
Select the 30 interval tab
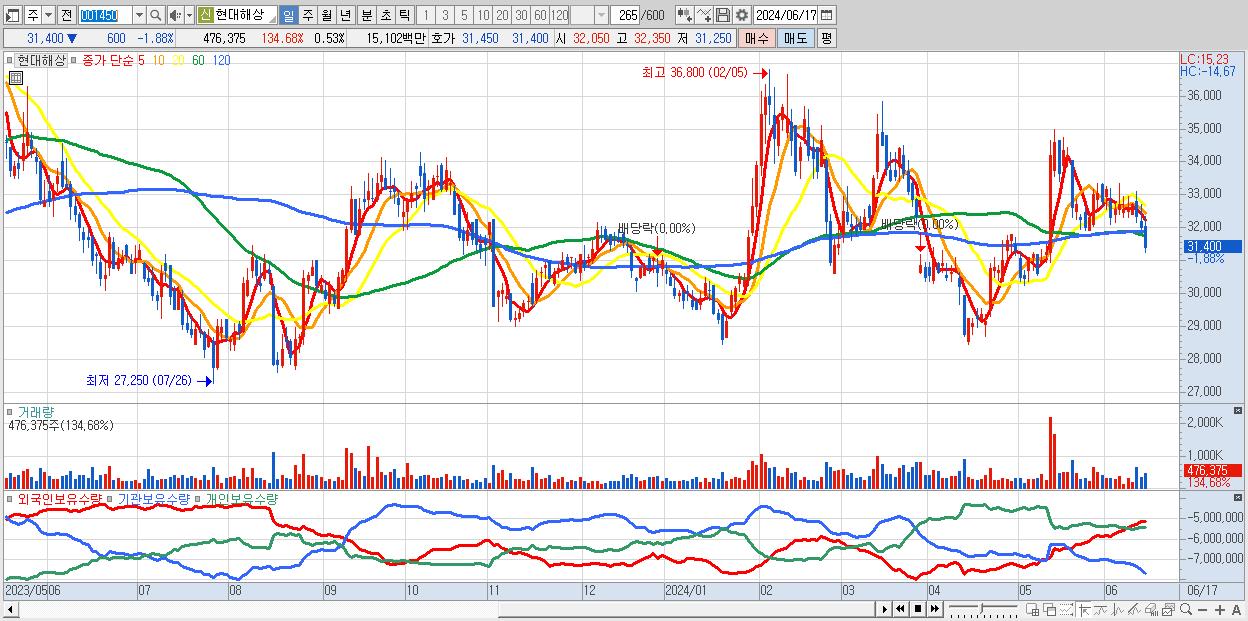point(521,15)
